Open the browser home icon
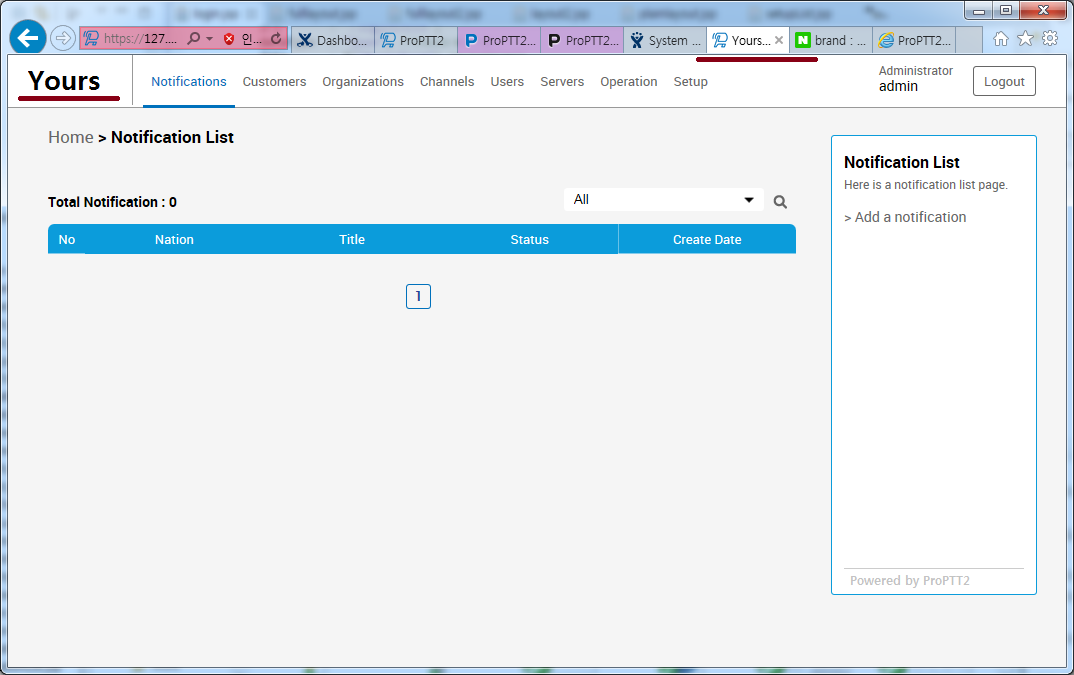 (1001, 39)
